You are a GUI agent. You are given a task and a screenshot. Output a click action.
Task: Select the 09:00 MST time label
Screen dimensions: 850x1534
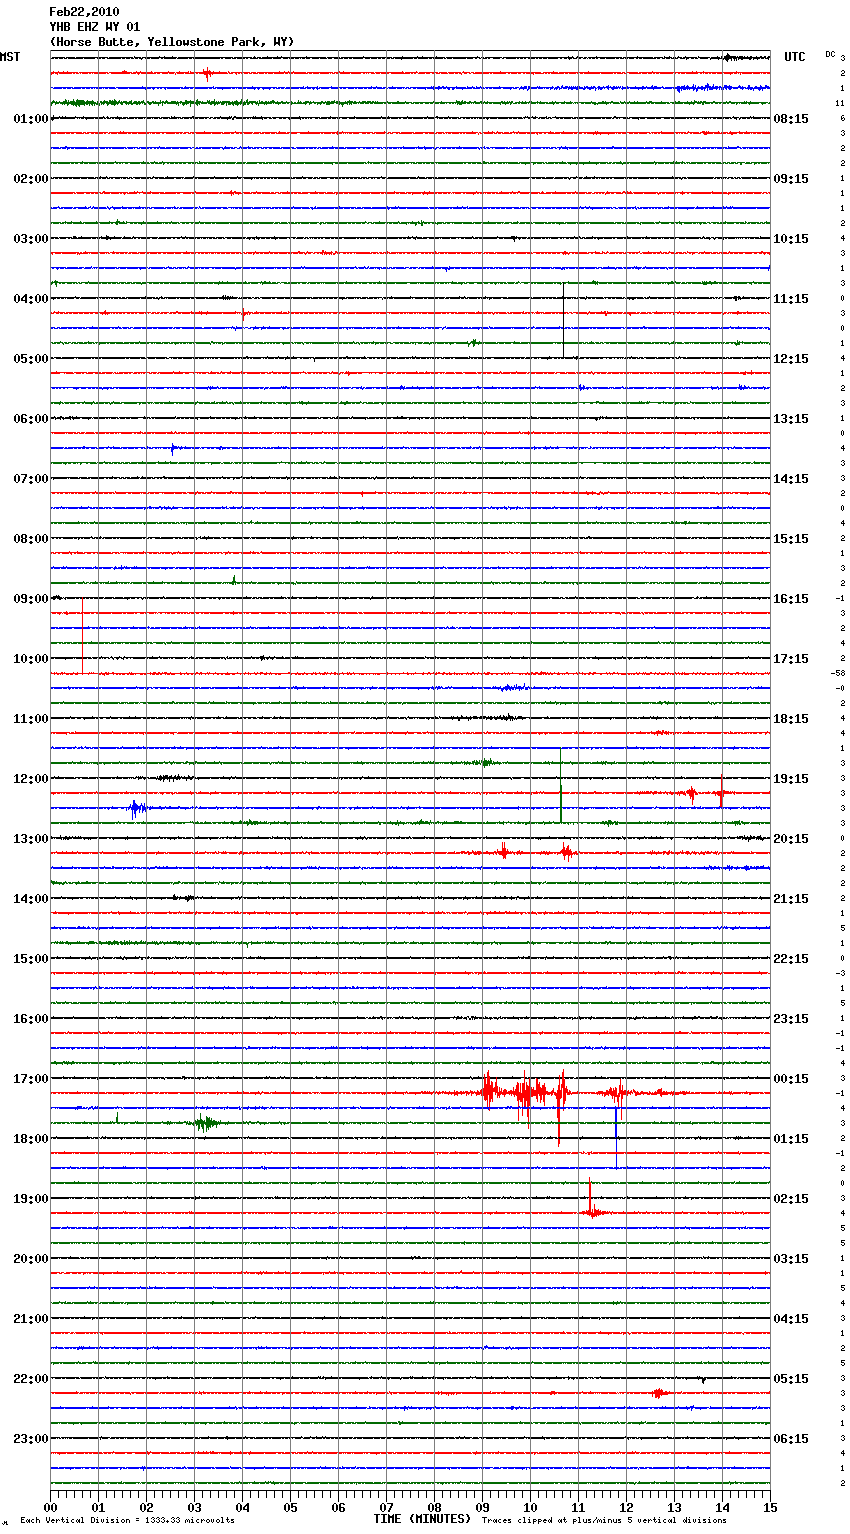[x=30, y=599]
